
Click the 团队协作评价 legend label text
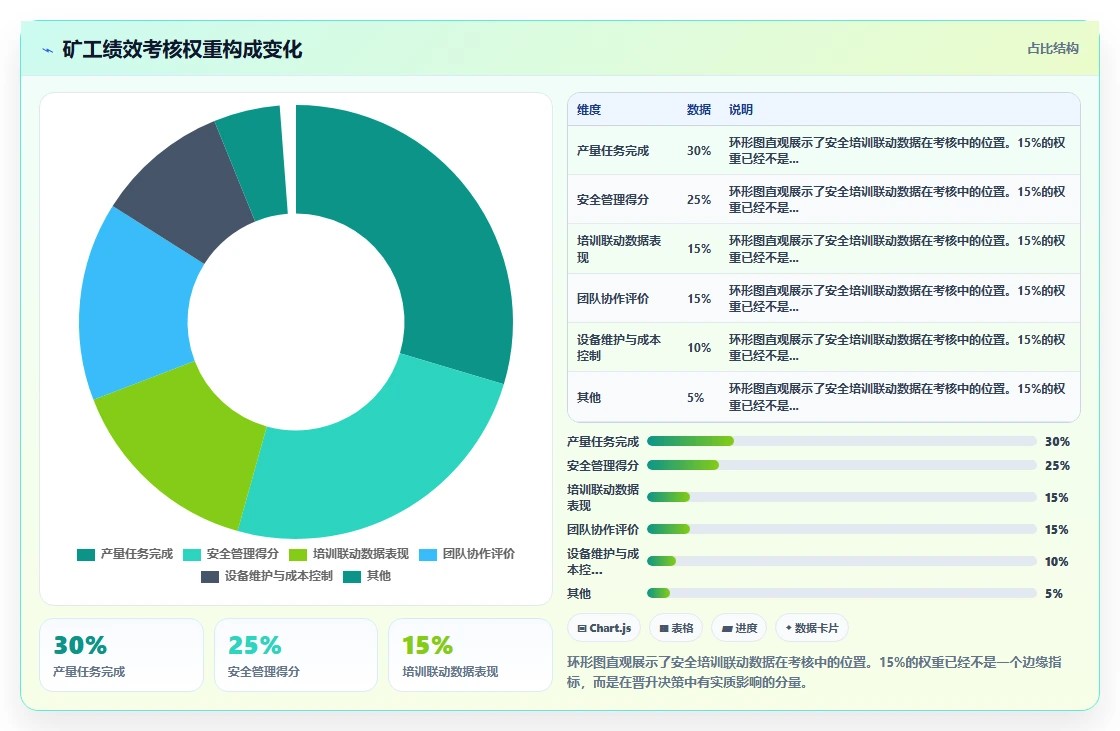coord(479,554)
